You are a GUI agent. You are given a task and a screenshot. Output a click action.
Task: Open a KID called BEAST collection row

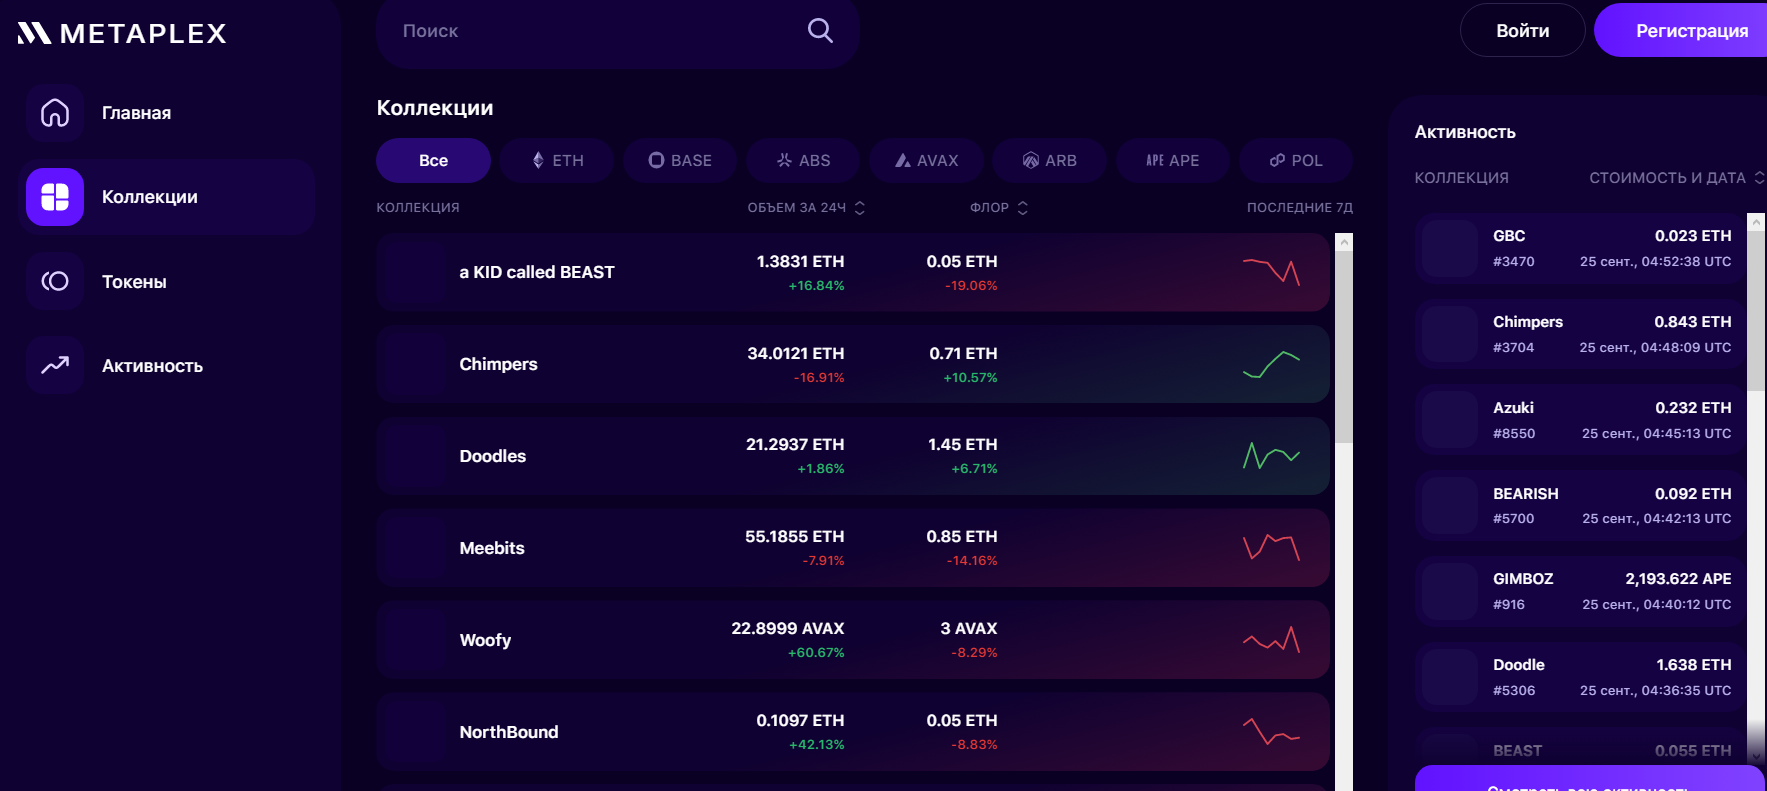tap(853, 272)
